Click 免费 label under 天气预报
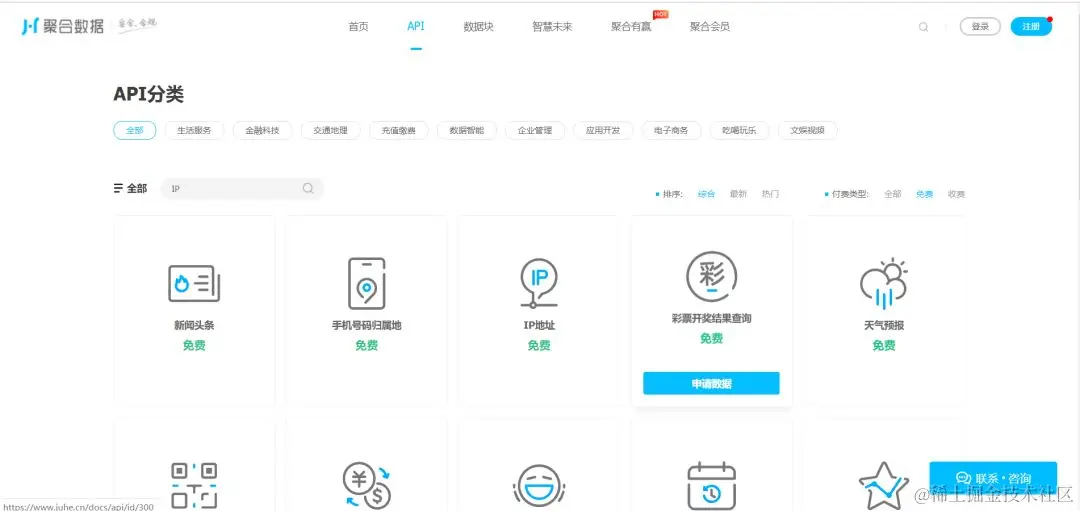This screenshot has width=1080, height=511. [x=884, y=346]
